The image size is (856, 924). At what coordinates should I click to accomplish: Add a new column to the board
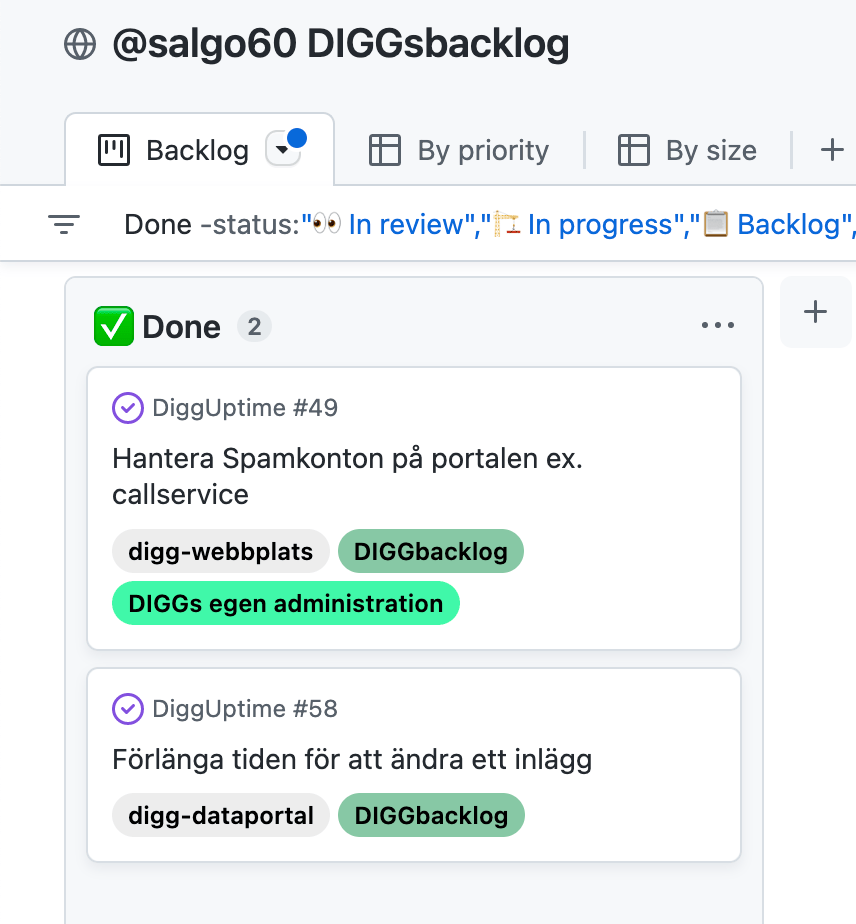815,312
